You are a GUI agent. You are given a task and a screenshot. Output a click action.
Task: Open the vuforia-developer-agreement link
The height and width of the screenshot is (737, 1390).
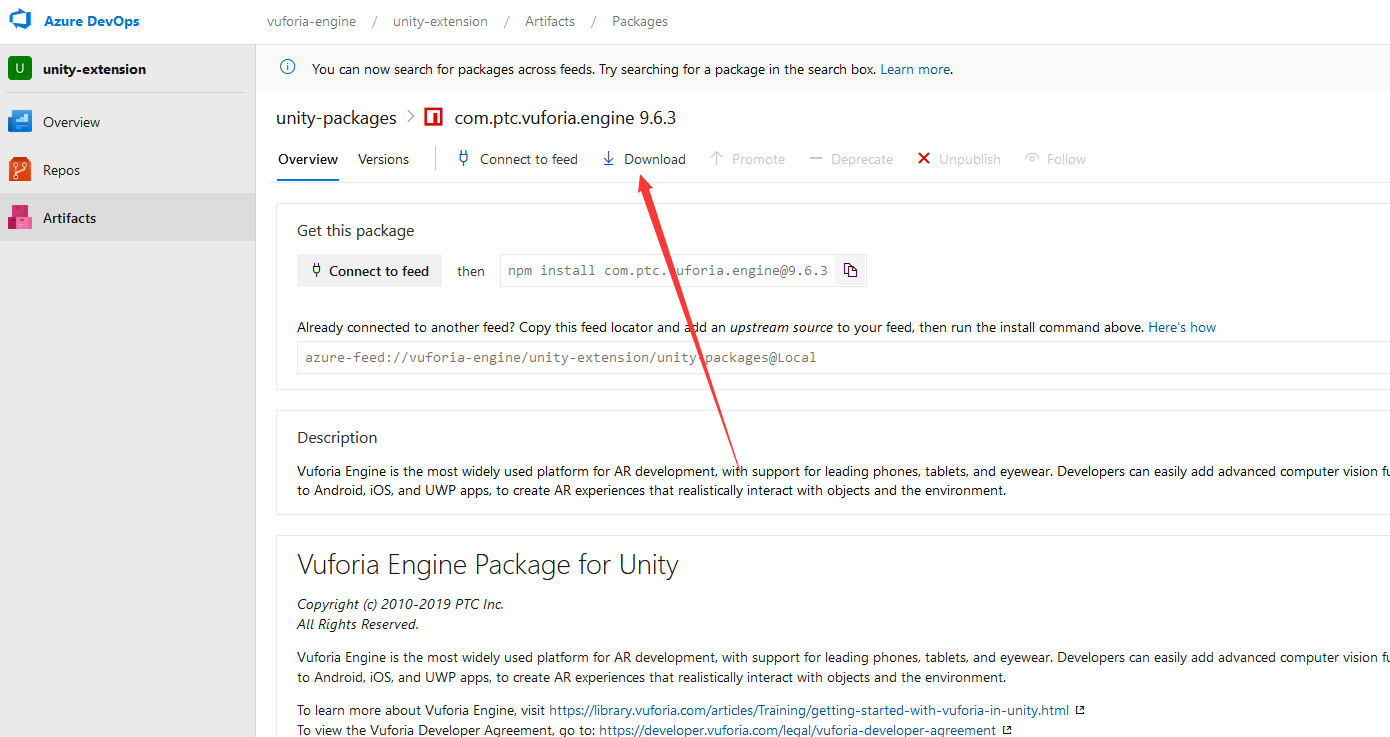tap(797, 730)
